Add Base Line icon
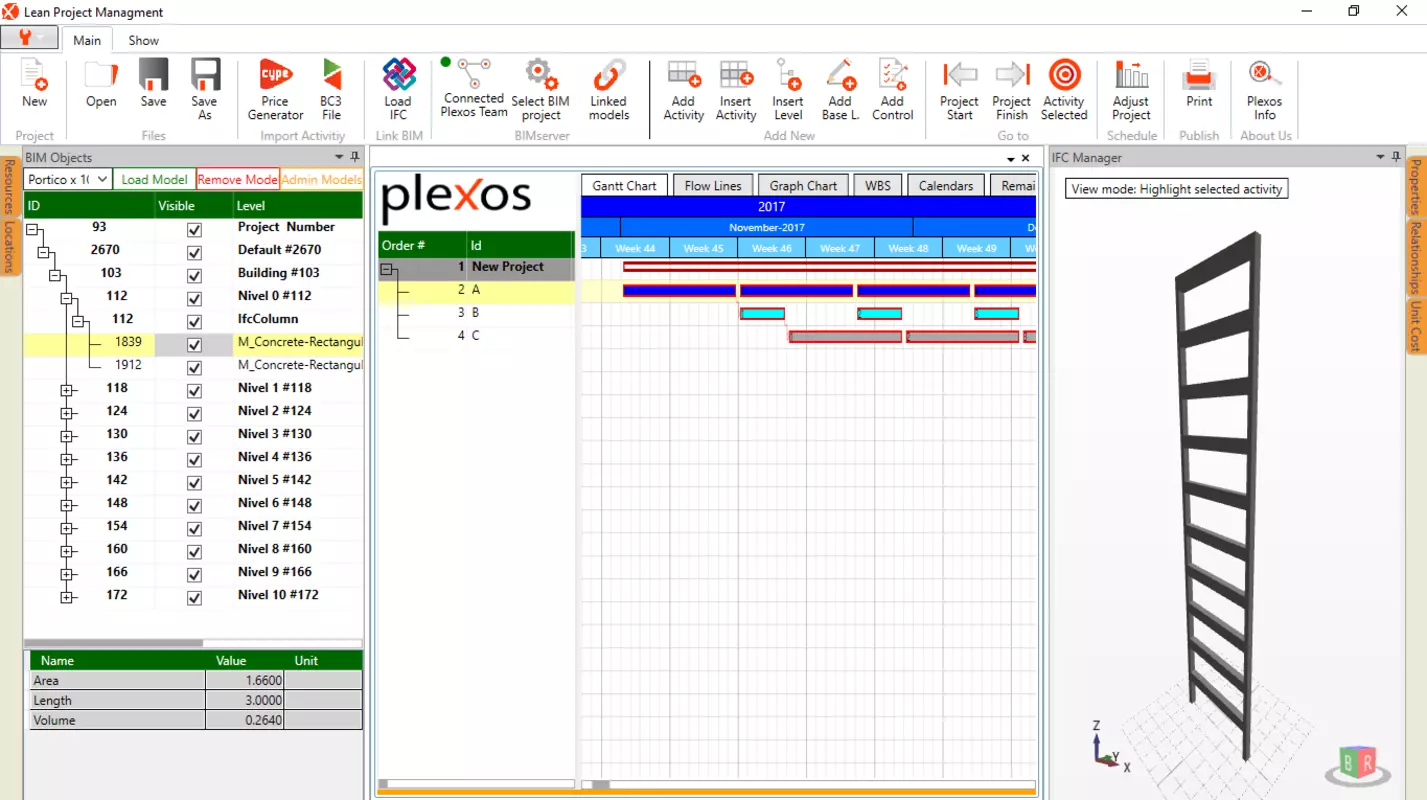1427x800 pixels. point(840,90)
